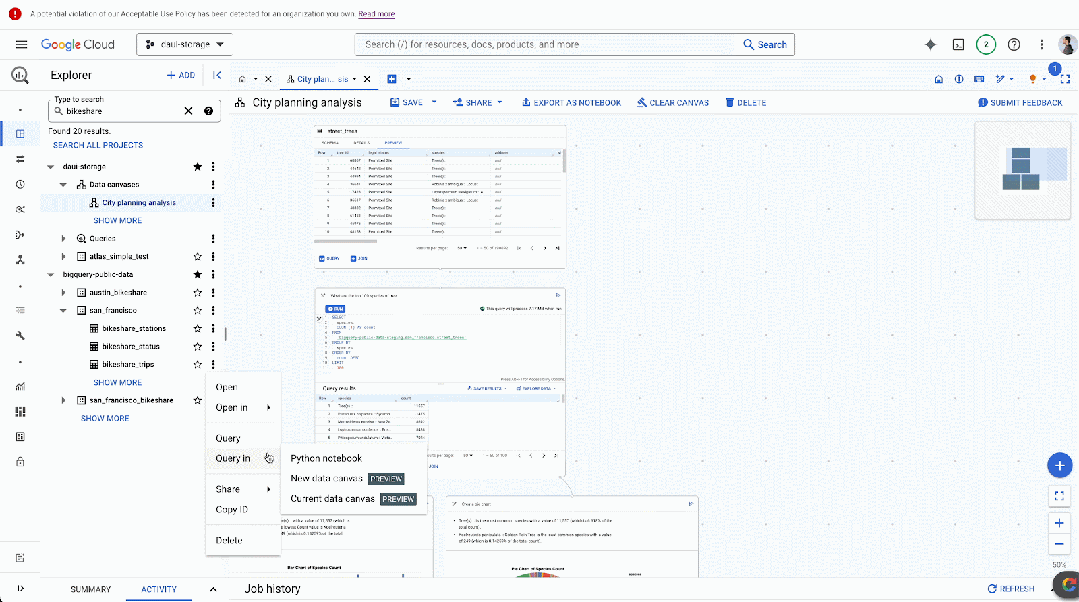Screen dimensions: 1079x602
Task: Star the bikeshare_status table
Action: pos(197,347)
